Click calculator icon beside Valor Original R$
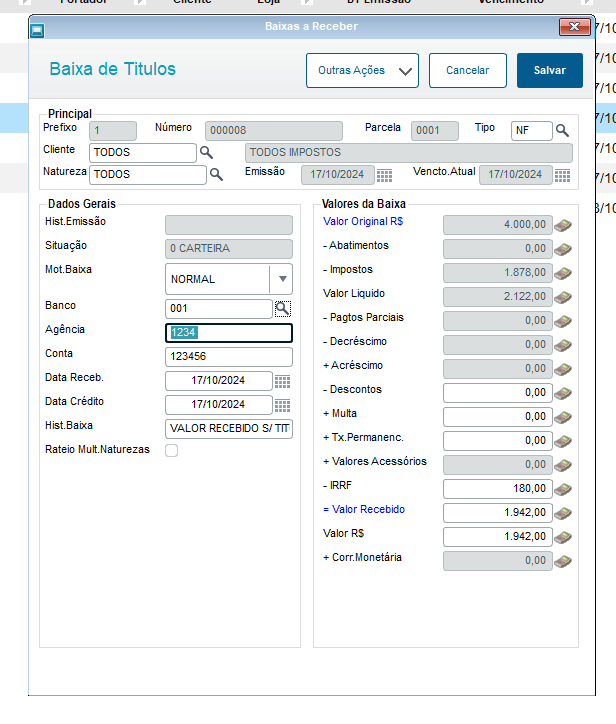The height and width of the screenshot is (724, 616). click(563, 225)
